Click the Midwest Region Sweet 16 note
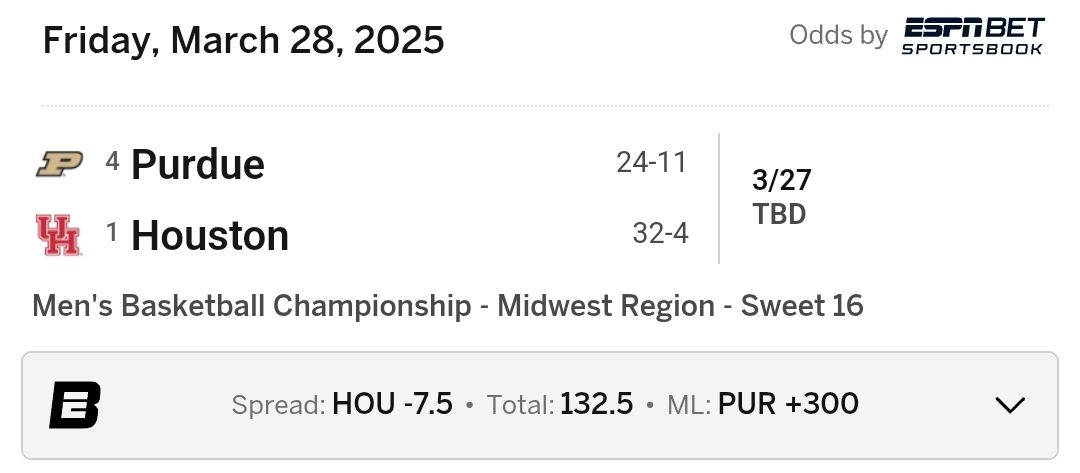1080x473 pixels. tap(447, 305)
